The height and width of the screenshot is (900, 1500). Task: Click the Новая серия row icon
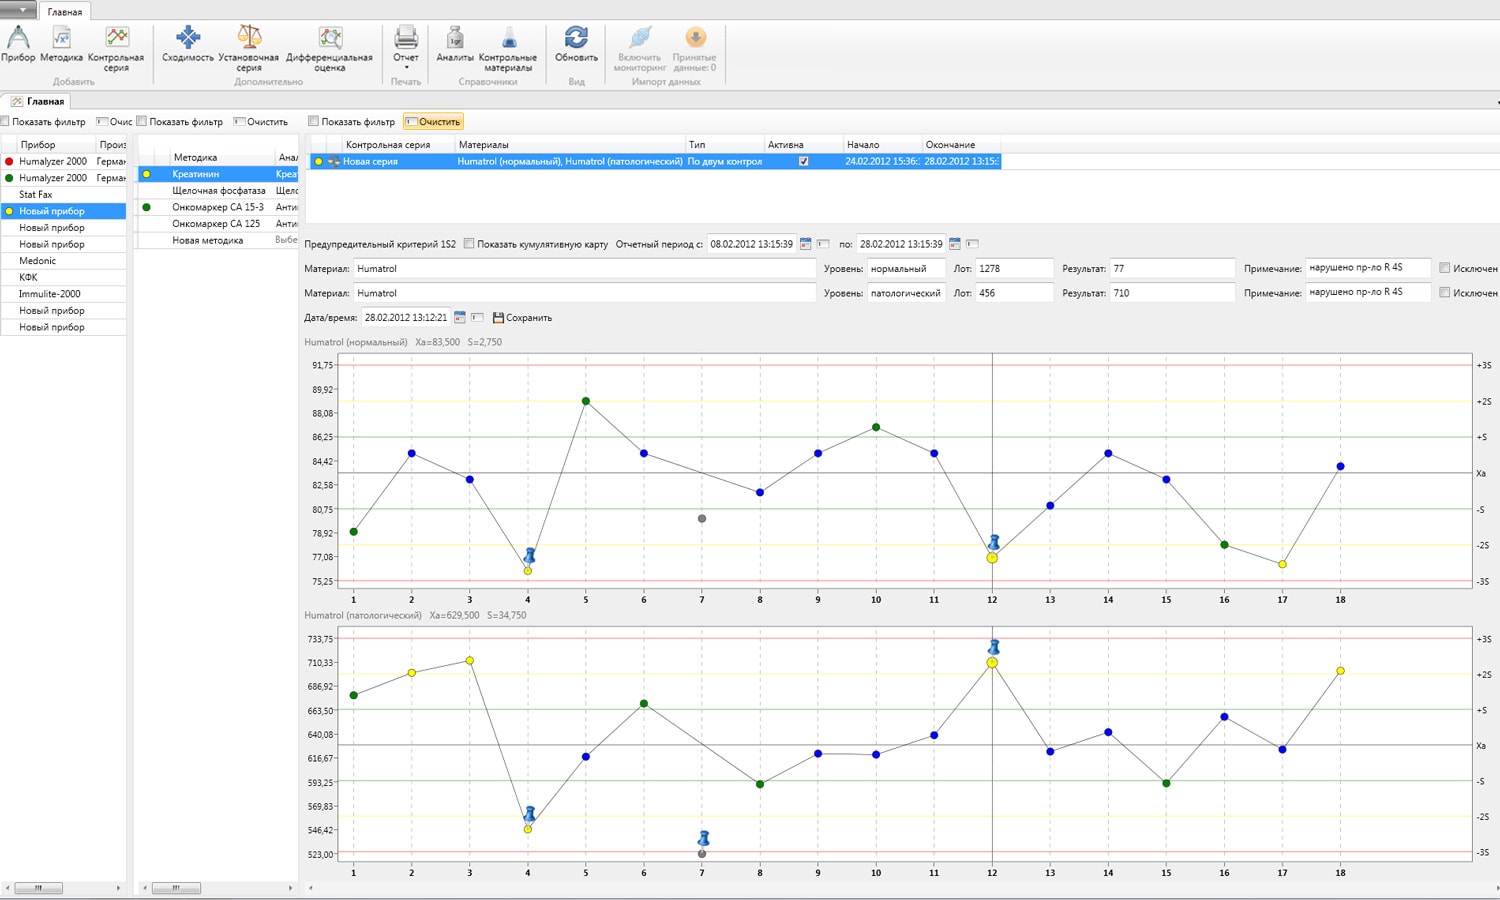coord(334,161)
